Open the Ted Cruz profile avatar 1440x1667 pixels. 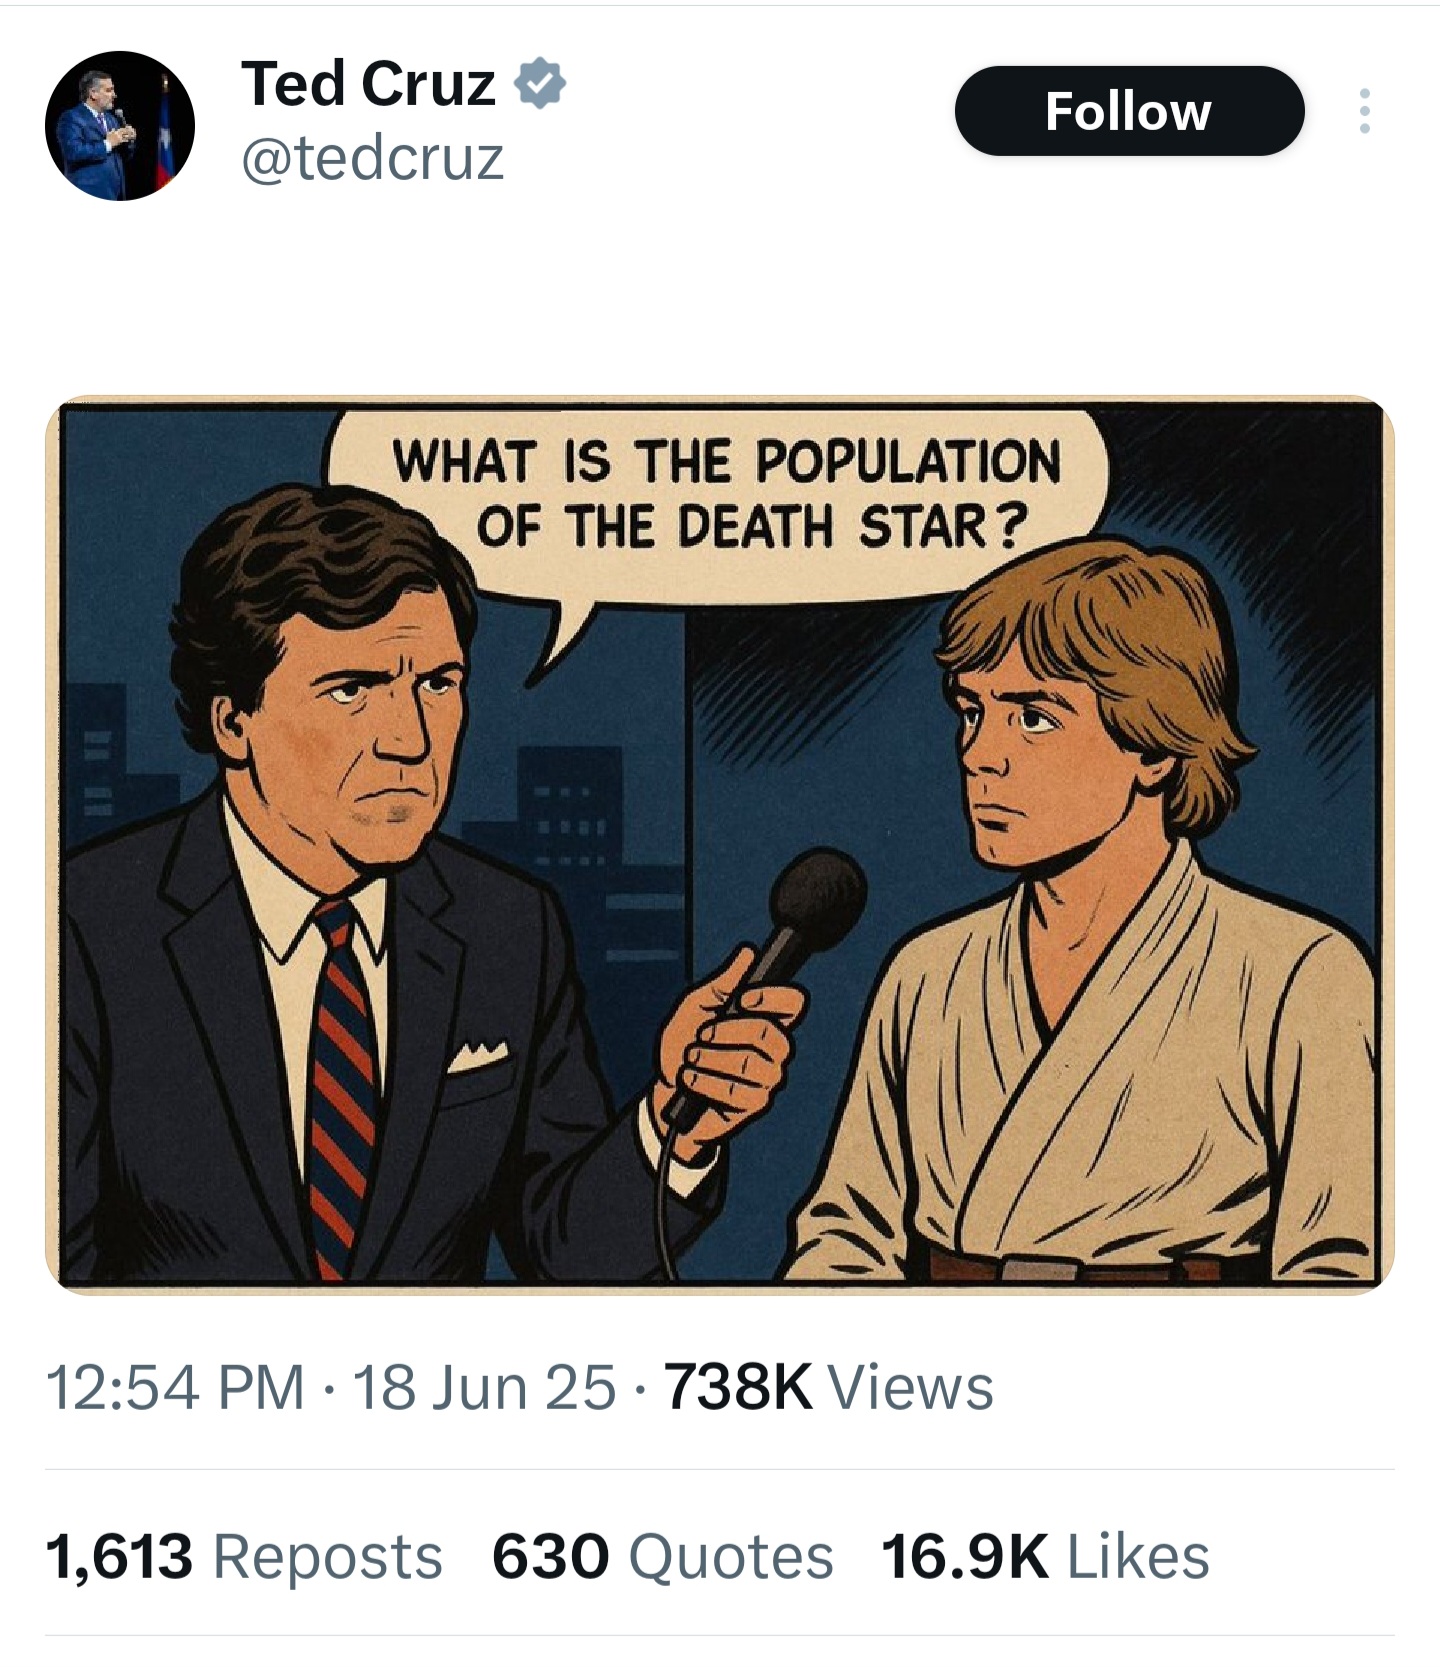point(120,126)
